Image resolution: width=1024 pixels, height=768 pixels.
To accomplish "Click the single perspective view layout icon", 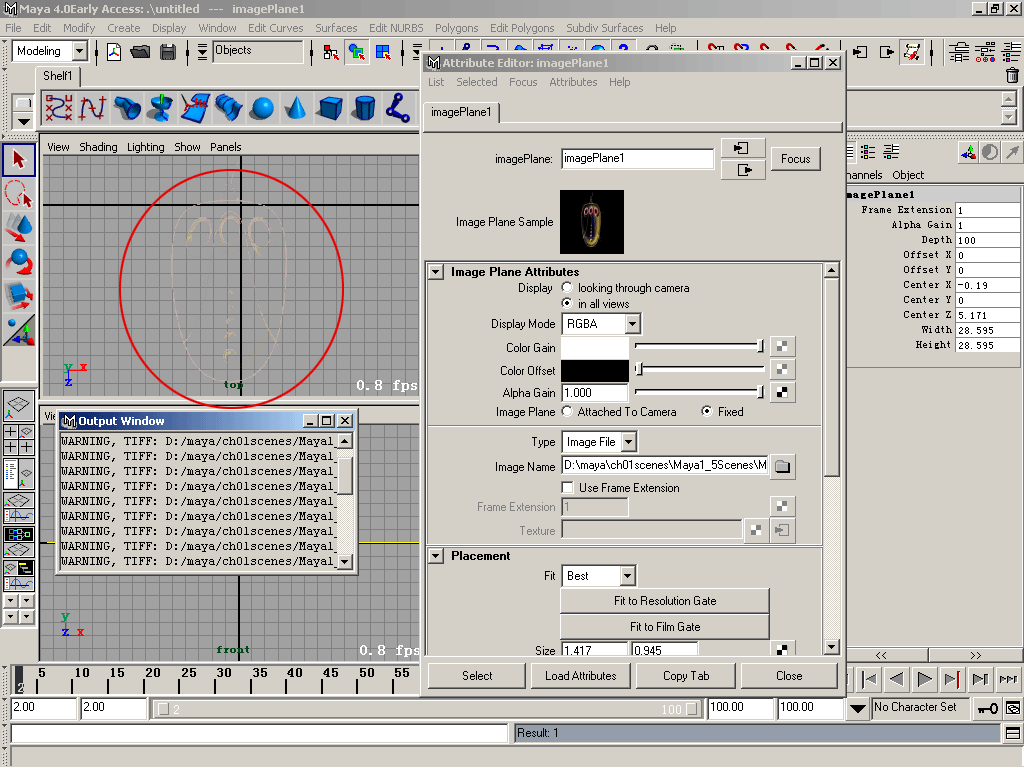I will [x=18, y=406].
